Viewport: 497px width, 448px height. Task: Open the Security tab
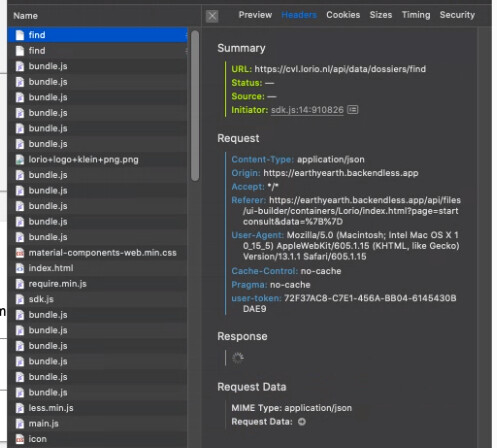[x=457, y=15]
